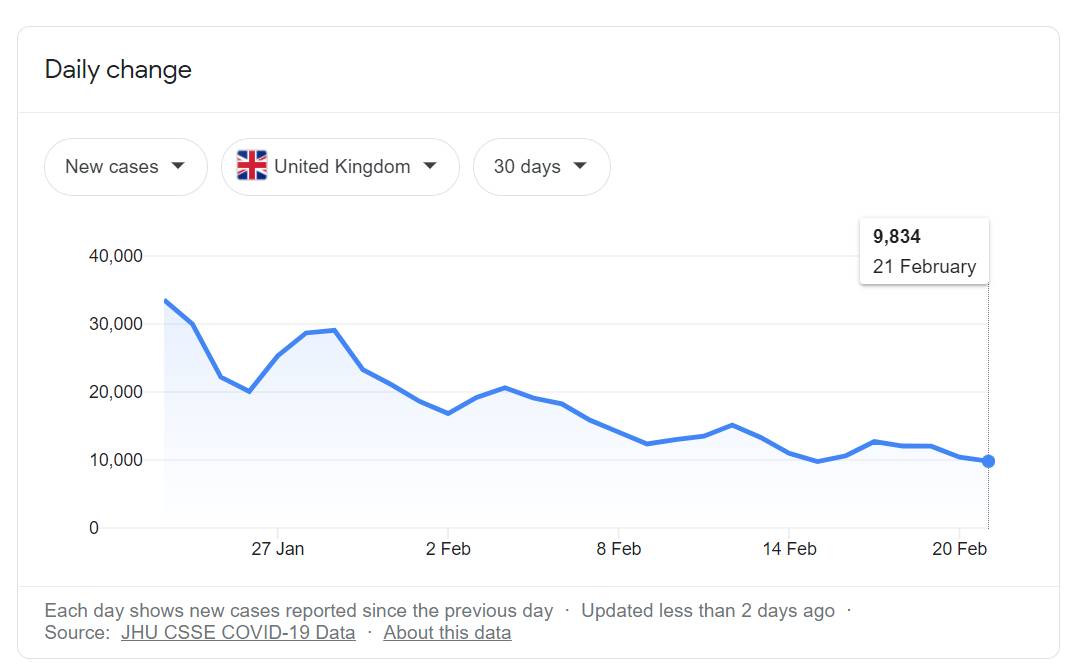1074x670 pixels.
Task: Click the 10,000 y-axis label
Action: pyautogui.click(x=116, y=460)
